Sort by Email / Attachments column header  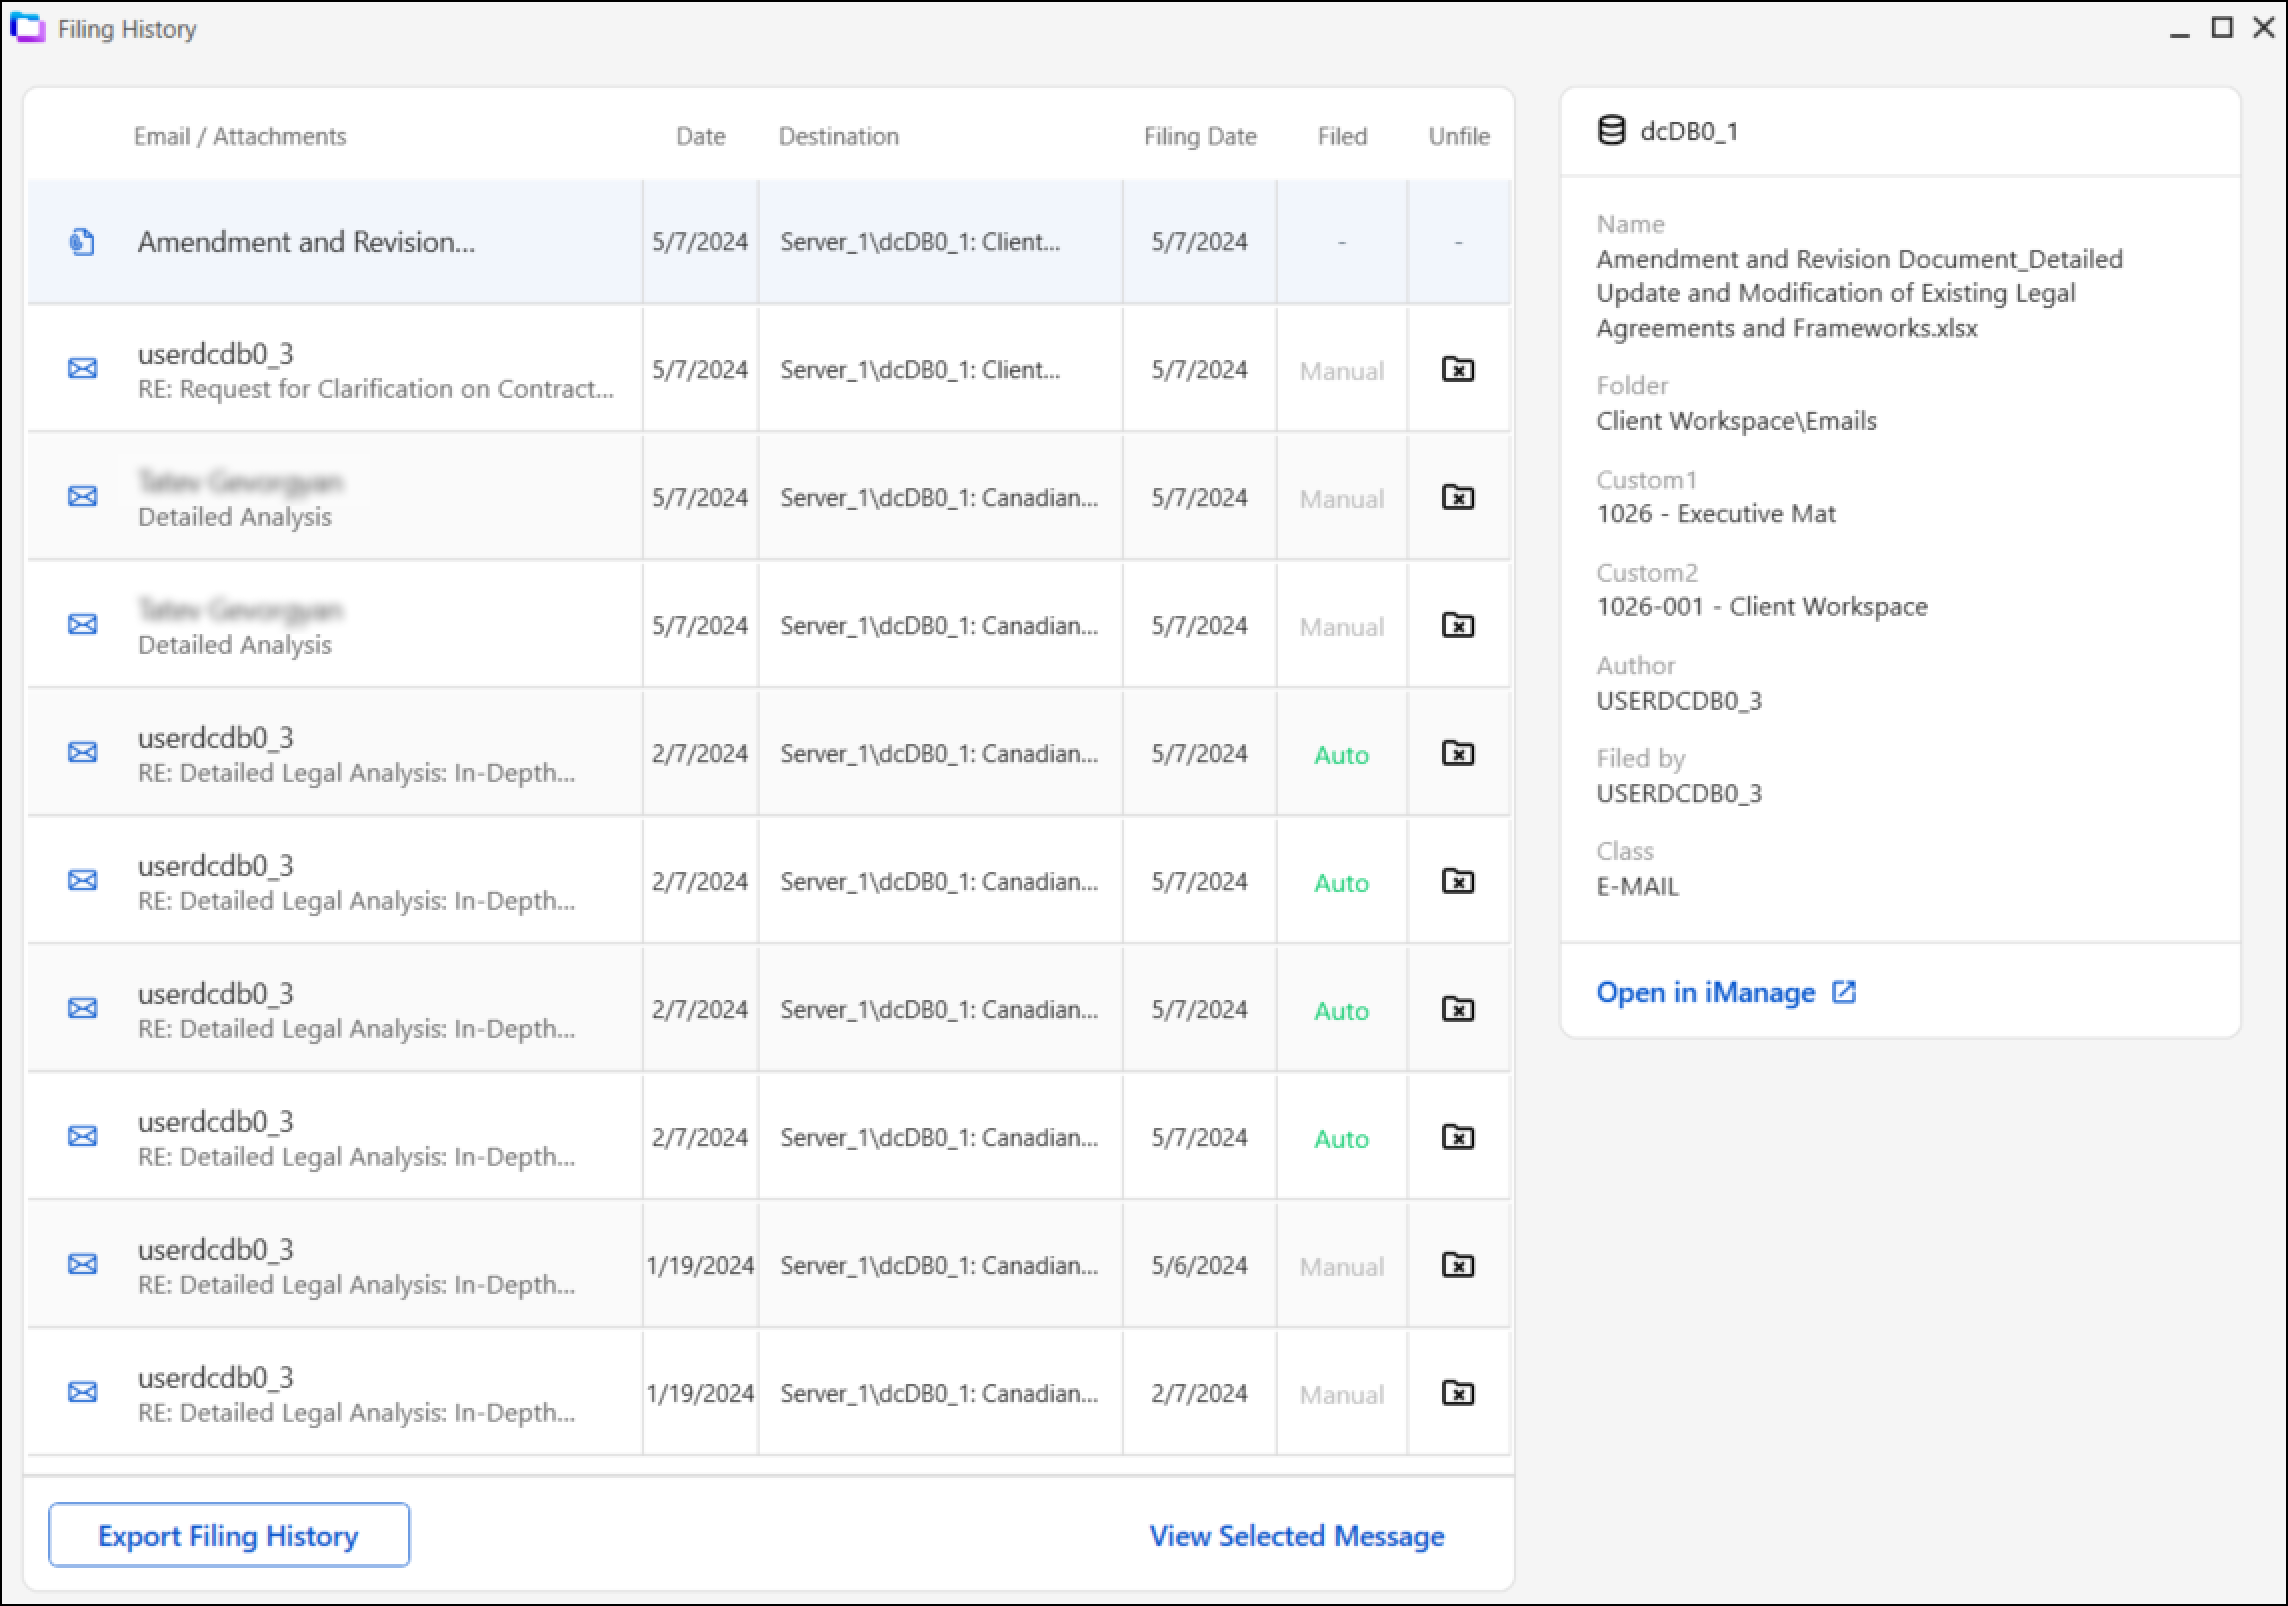240,136
